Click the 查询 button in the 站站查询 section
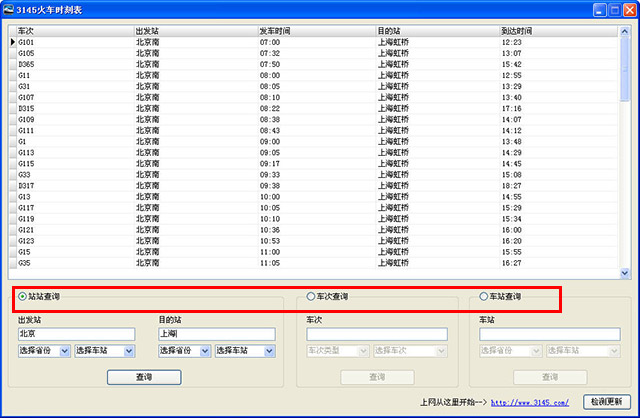Screen dimensions: 640x418 click(x=144, y=377)
